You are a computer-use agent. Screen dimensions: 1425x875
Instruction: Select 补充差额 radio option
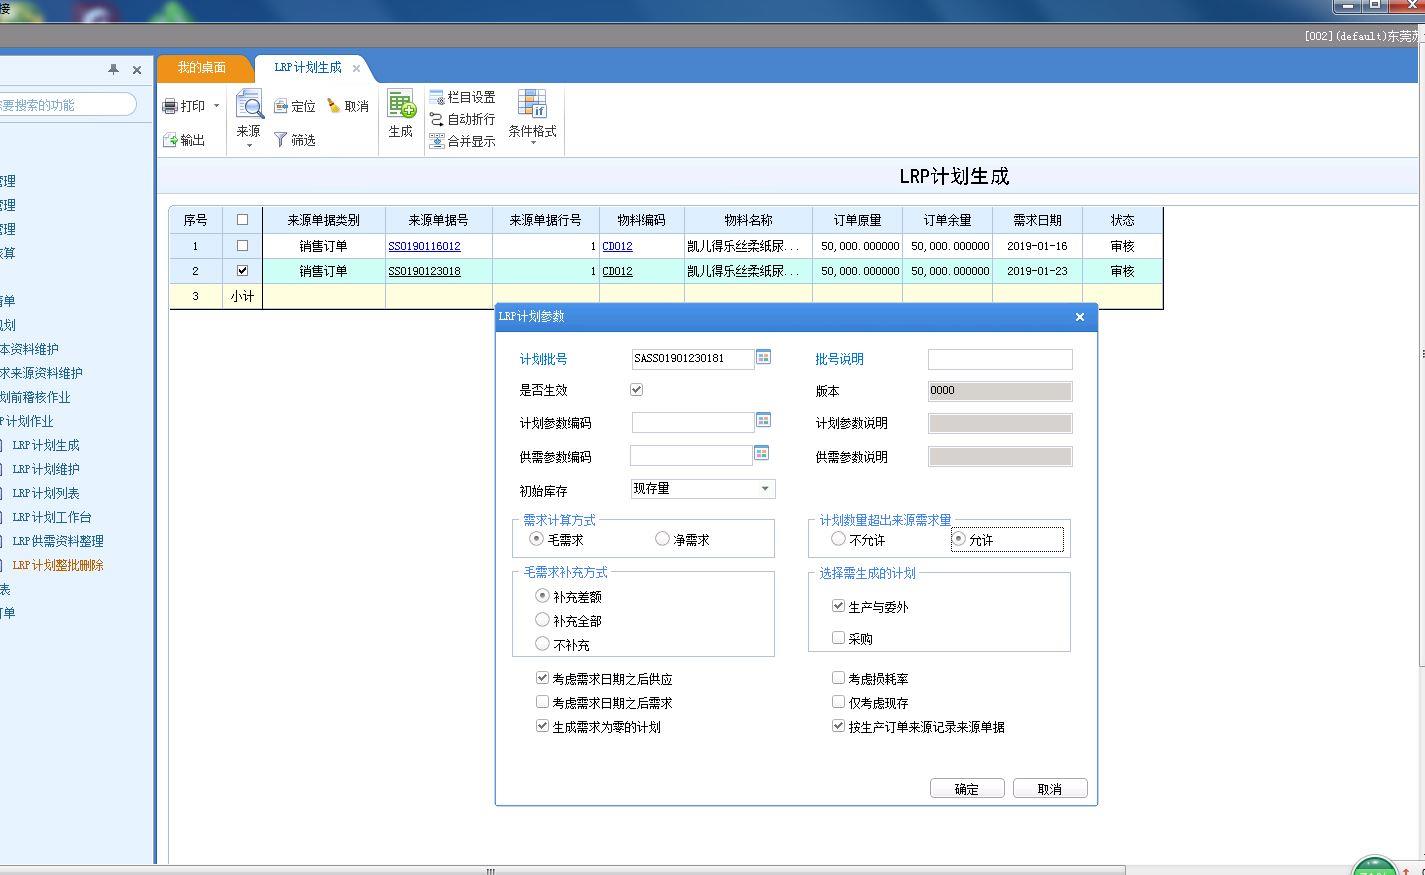pyautogui.click(x=542, y=595)
